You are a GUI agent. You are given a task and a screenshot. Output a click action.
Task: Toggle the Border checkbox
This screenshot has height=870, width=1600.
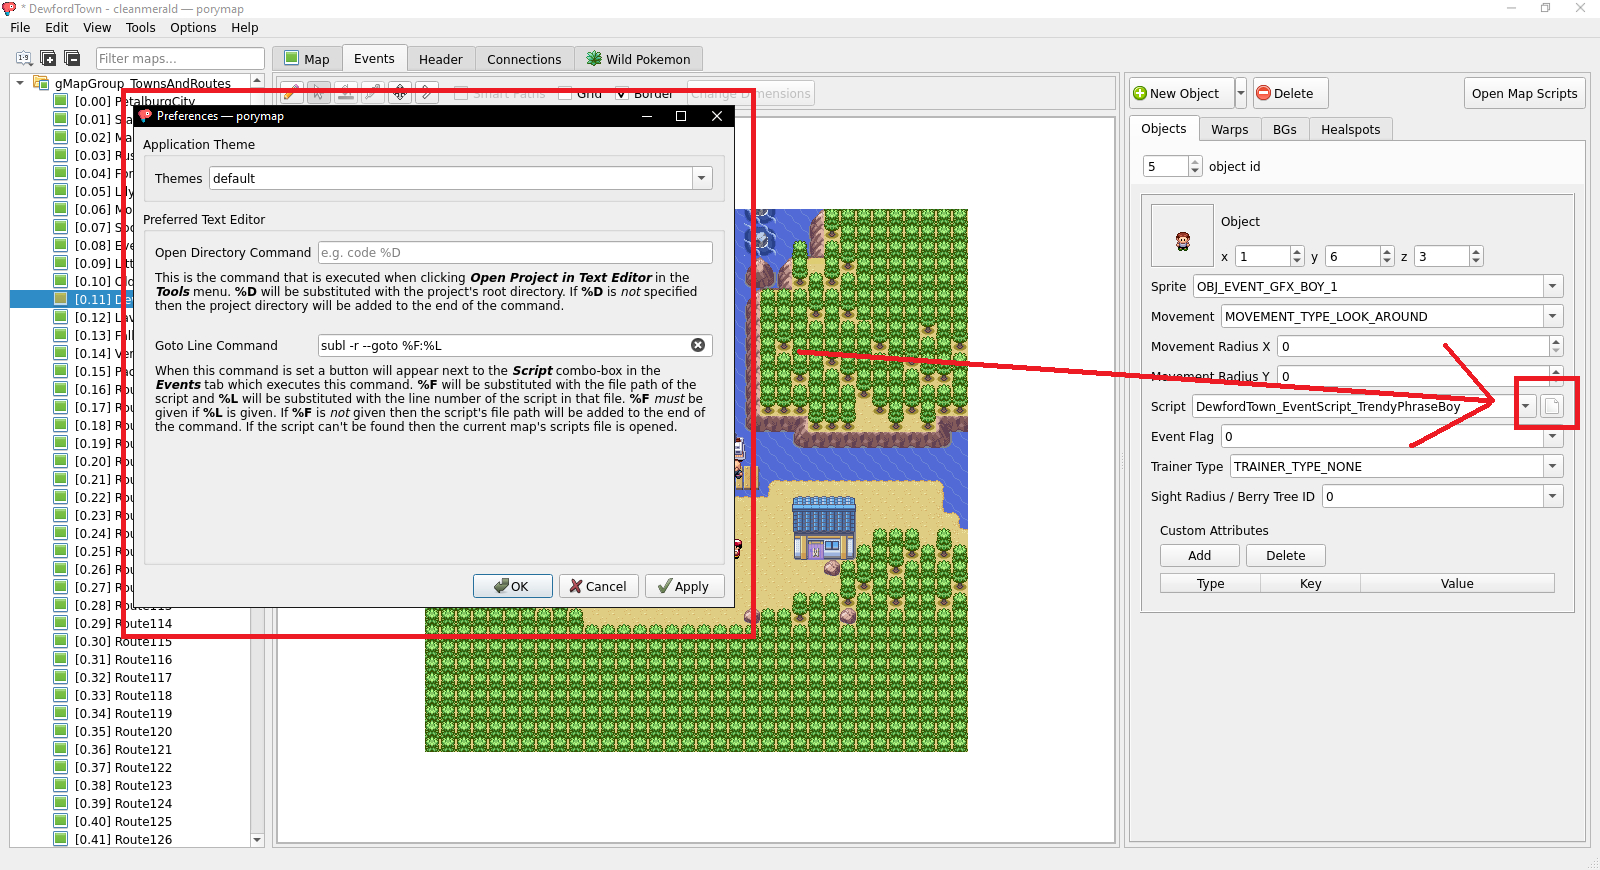(622, 94)
